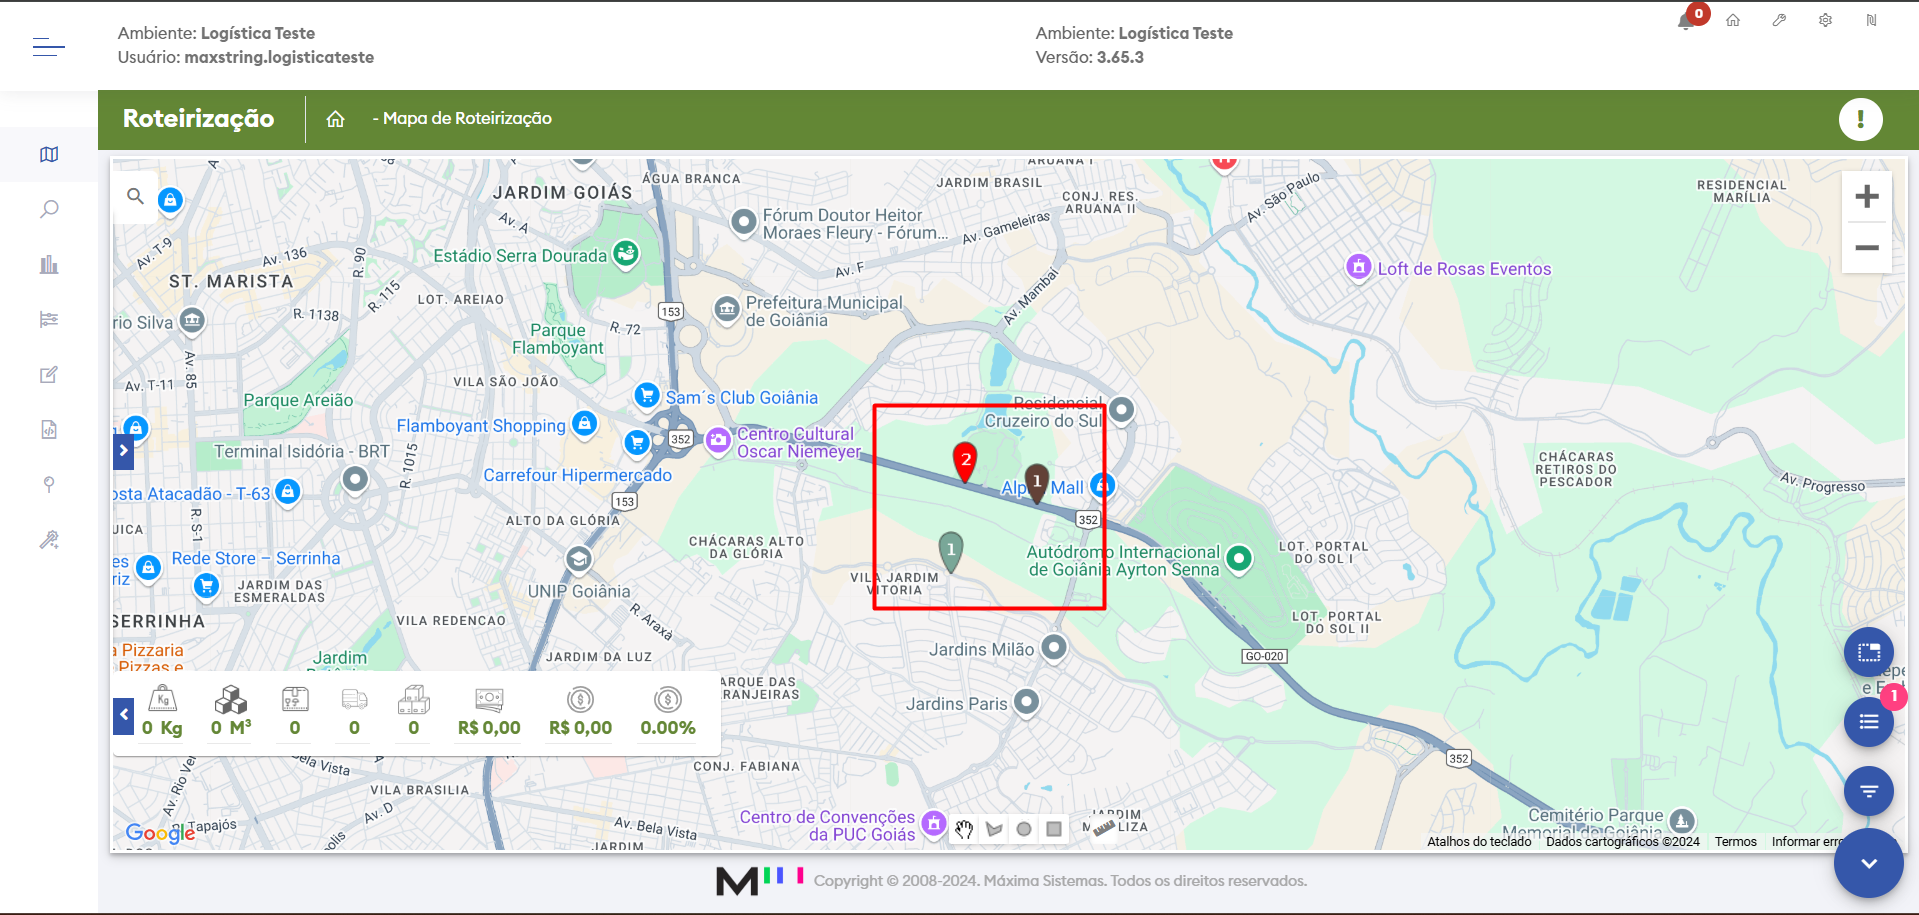Expand the left map panel with the arrow
Image resolution: width=1919 pixels, height=915 pixels.
tap(123, 451)
